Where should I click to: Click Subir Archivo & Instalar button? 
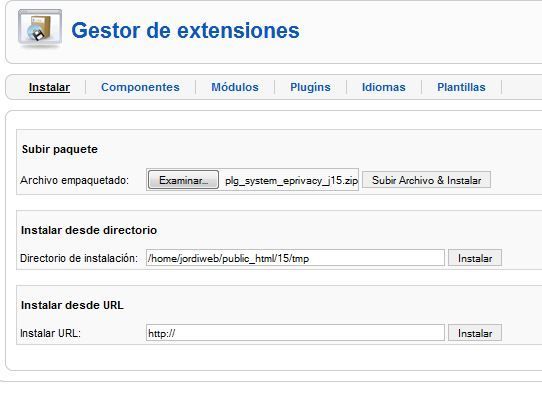[x=427, y=180]
